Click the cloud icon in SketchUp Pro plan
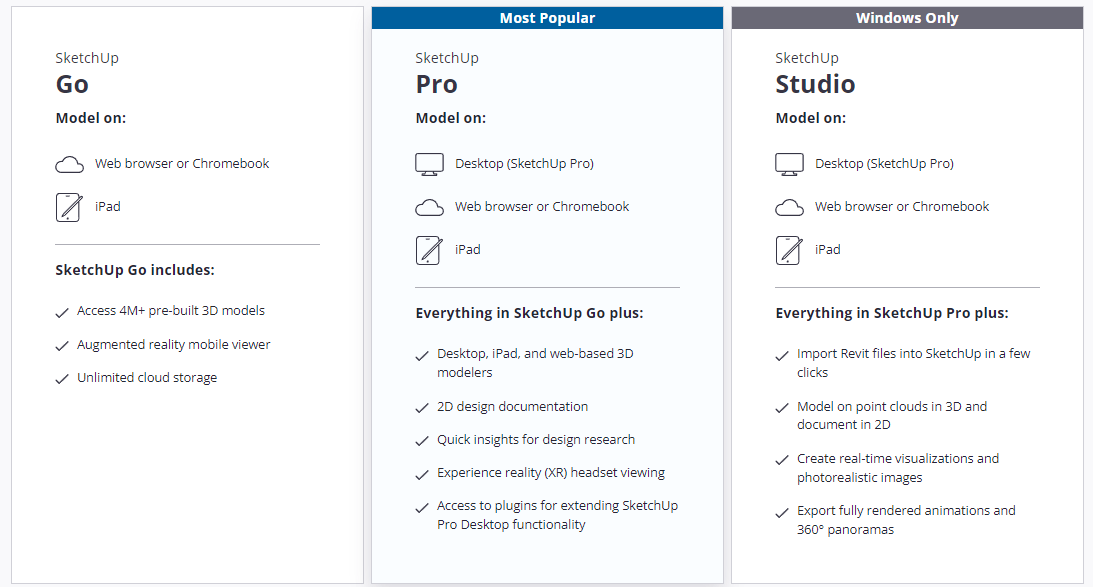1093x587 pixels. click(x=429, y=208)
